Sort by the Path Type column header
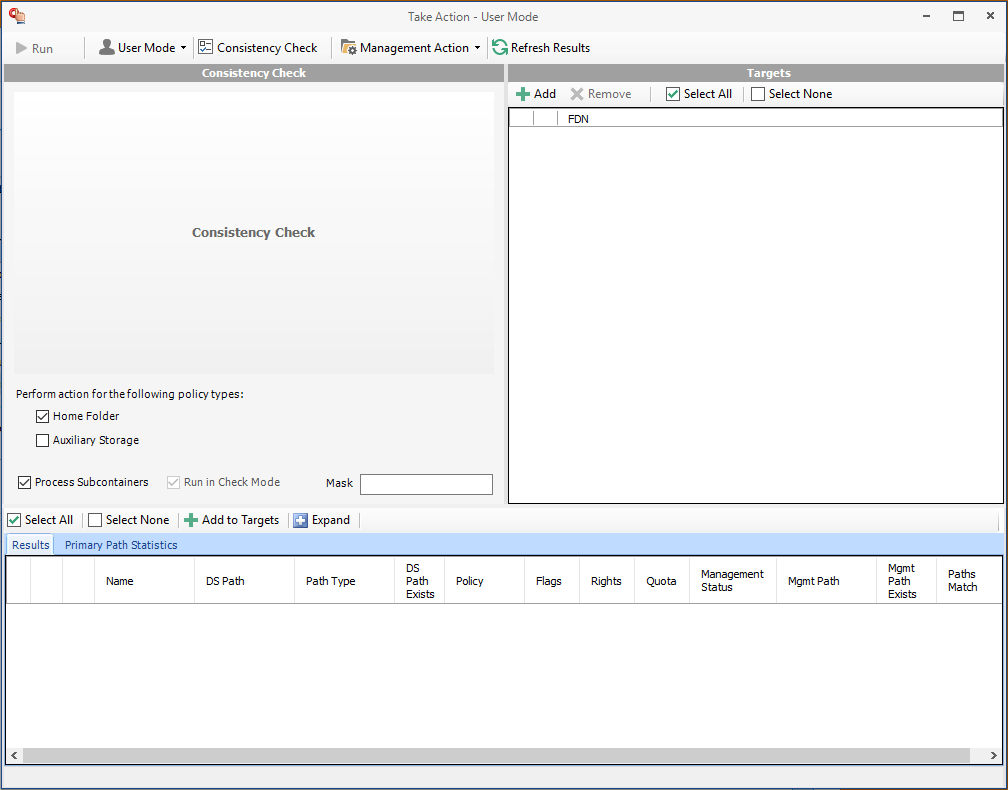 click(x=345, y=581)
